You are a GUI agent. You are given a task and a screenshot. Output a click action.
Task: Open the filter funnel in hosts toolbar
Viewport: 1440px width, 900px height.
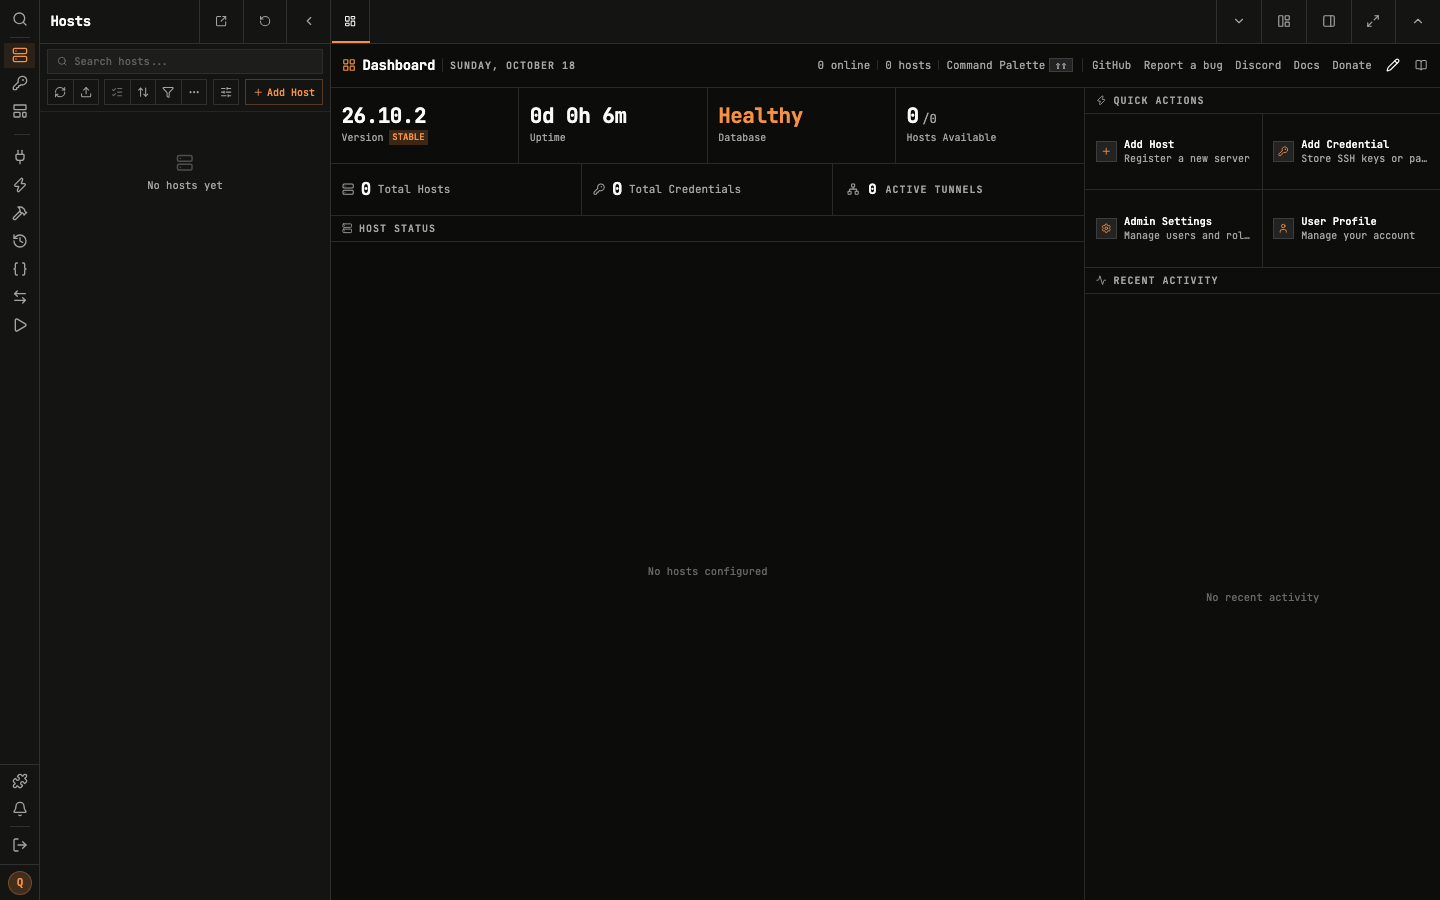click(168, 92)
